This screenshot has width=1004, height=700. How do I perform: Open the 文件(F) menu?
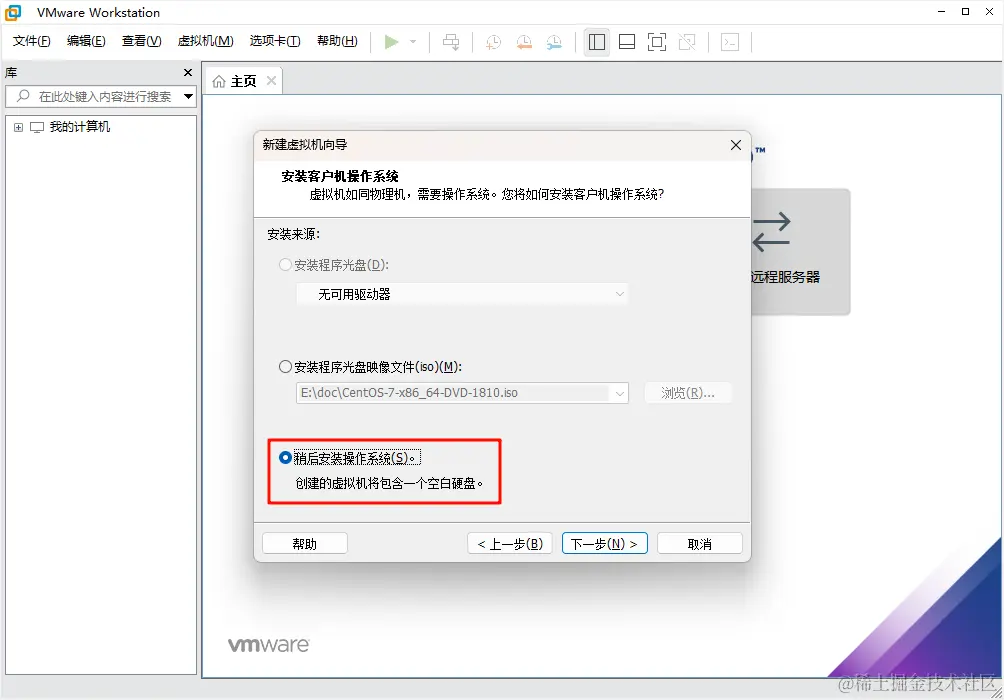point(31,41)
